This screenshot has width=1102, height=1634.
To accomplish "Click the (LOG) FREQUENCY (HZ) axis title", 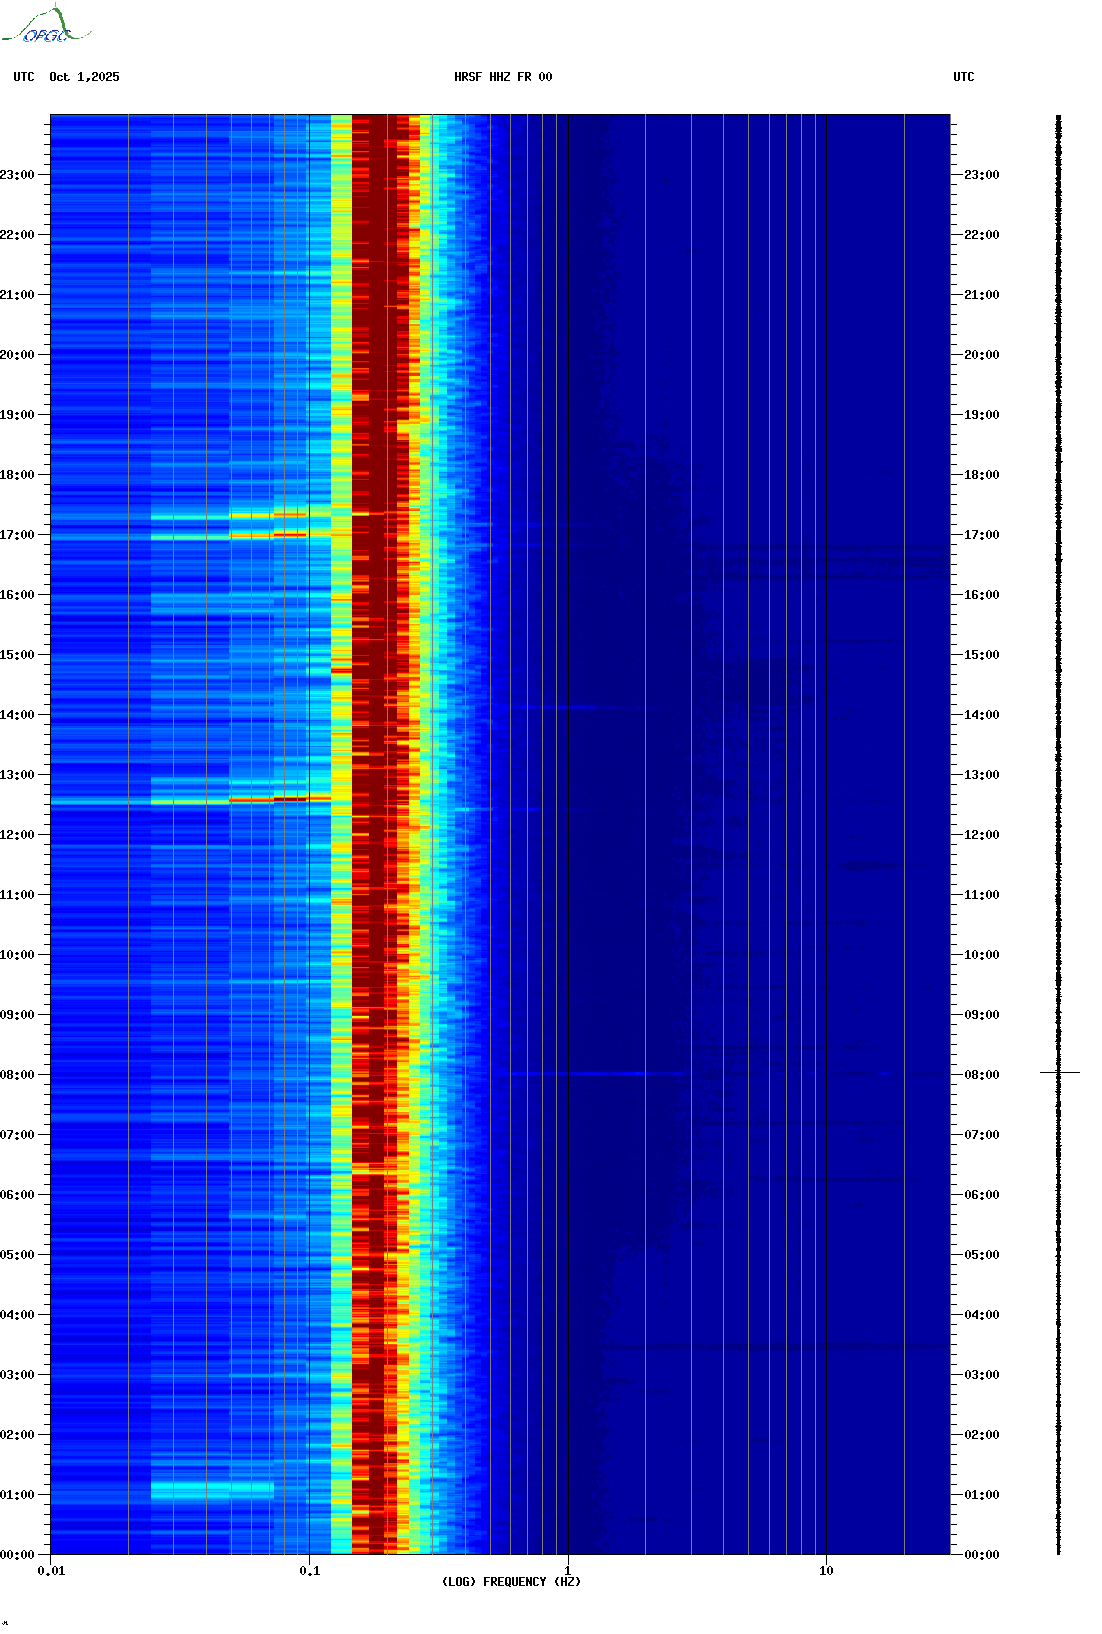I will [x=511, y=1582].
